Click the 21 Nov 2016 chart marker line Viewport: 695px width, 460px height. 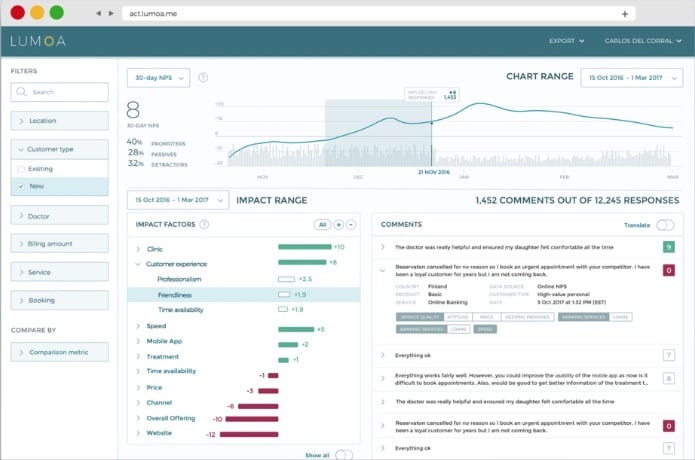tap(432, 133)
